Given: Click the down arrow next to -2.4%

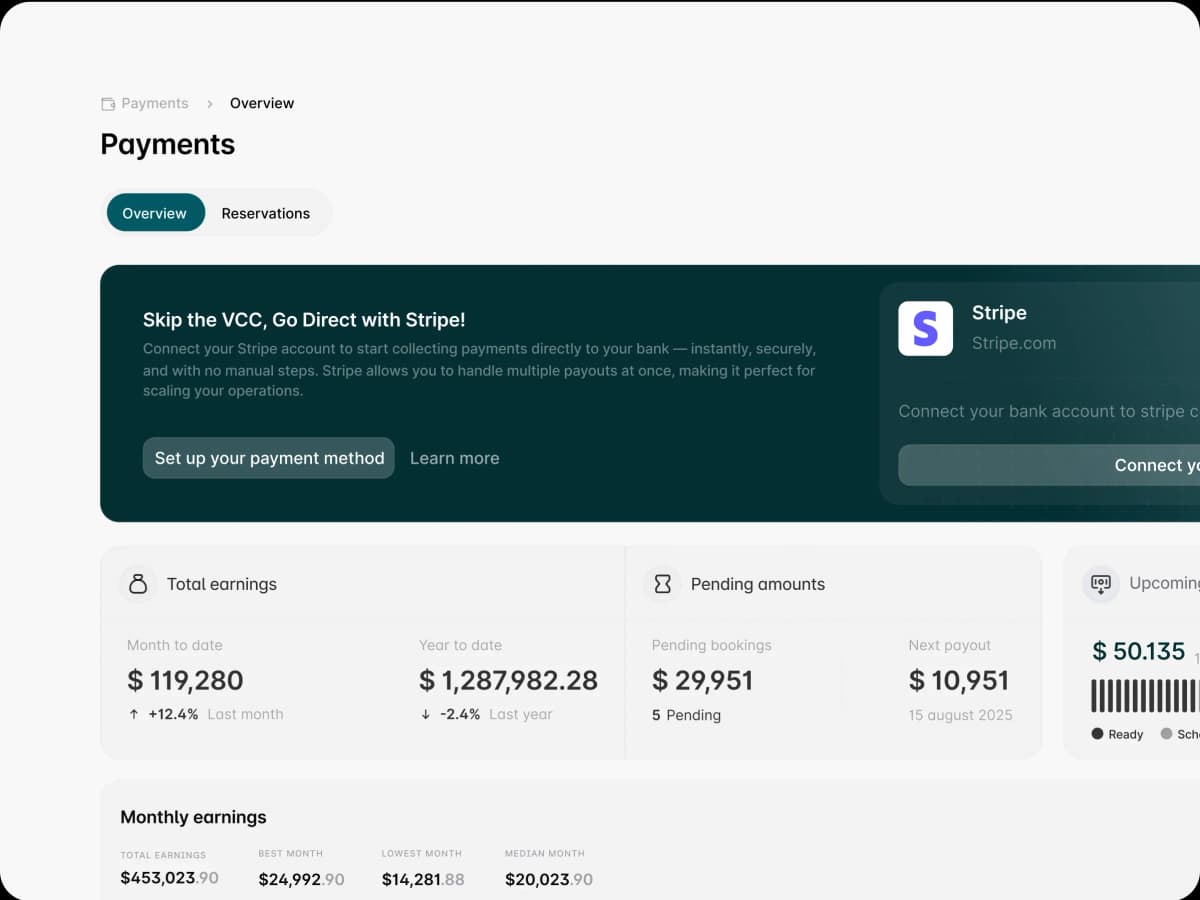Looking at the screenshot, I should pos(426,714).
